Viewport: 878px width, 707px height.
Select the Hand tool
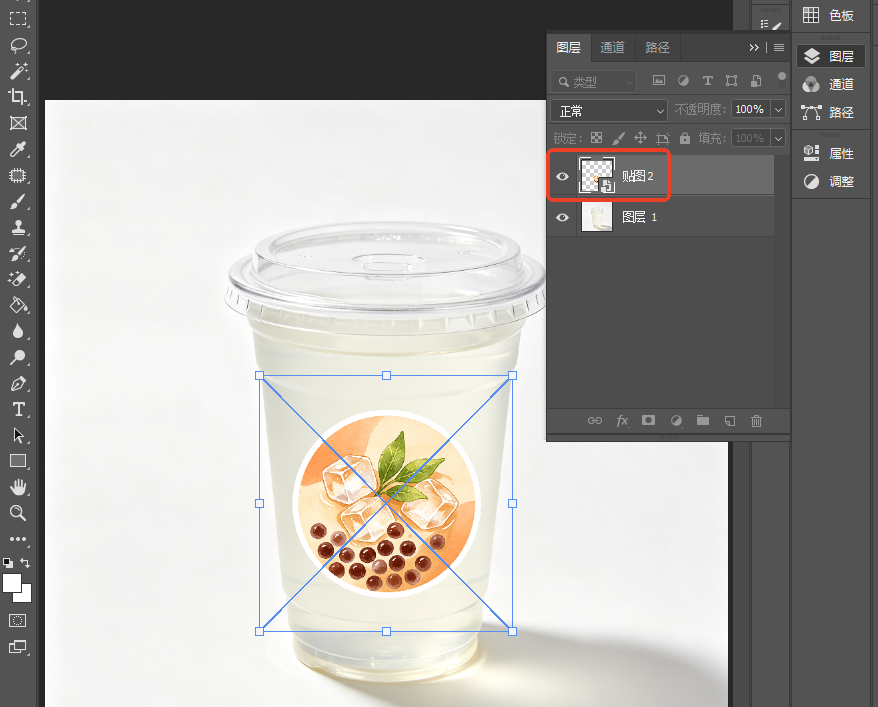(18, 487)
